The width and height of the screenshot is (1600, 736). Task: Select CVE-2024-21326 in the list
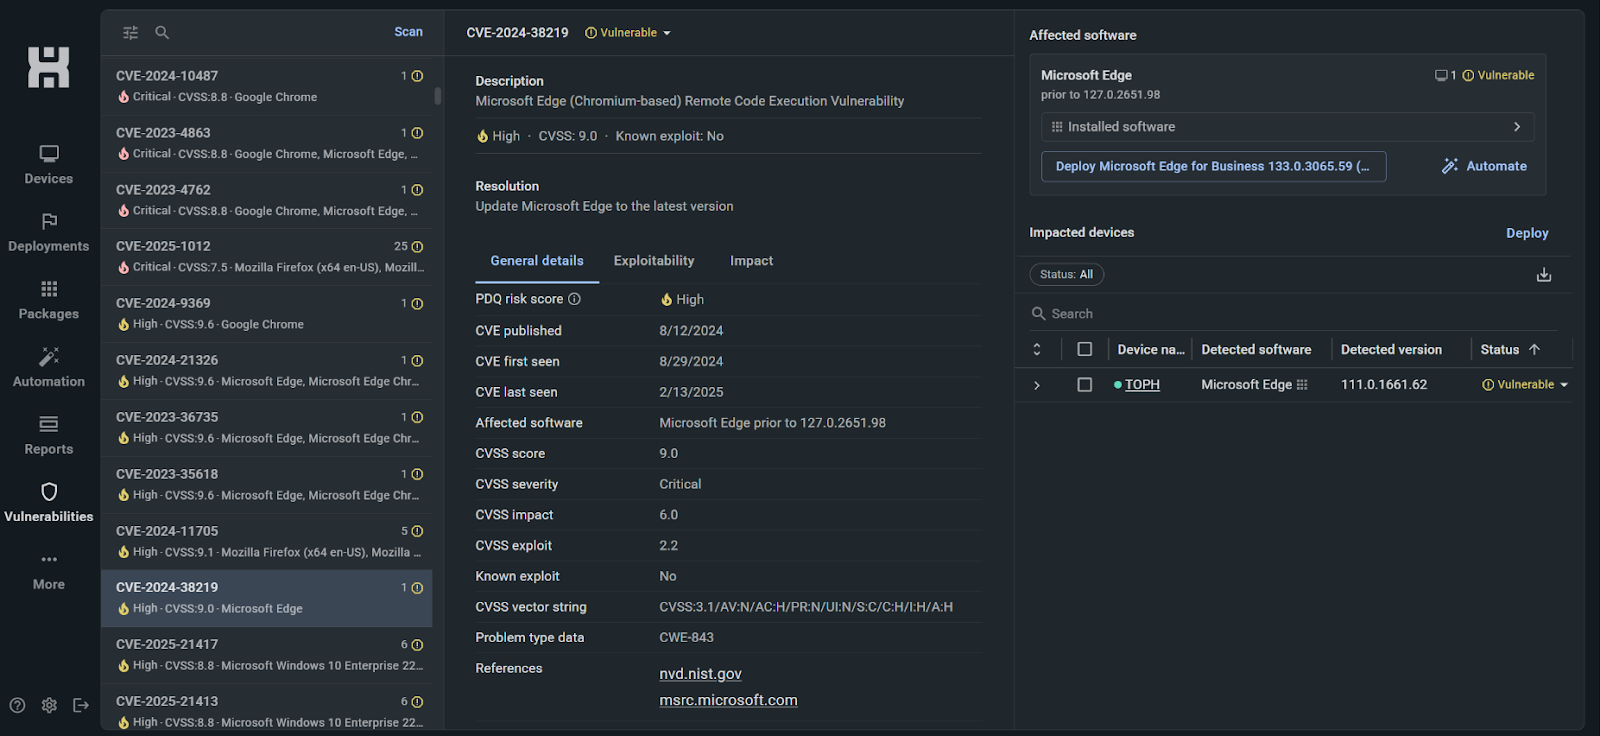click(267, 370)
